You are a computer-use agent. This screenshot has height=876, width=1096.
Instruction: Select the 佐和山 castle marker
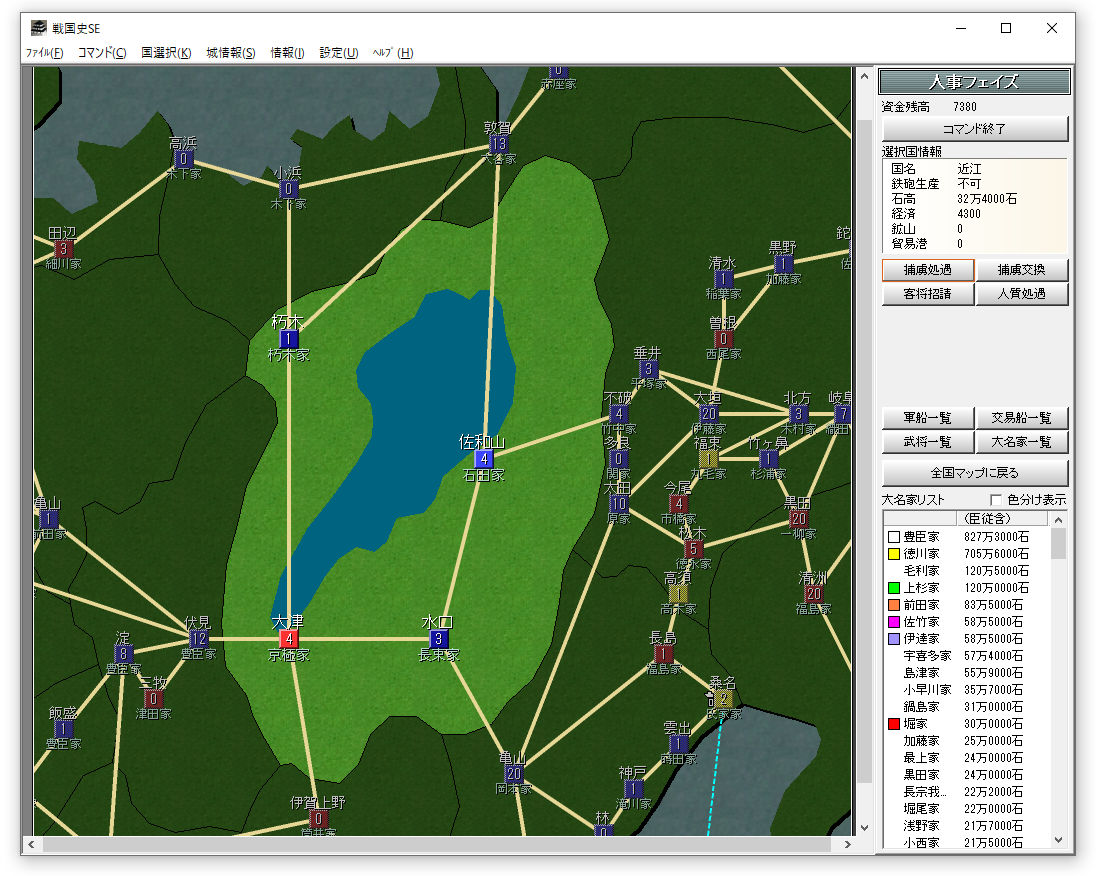(x=484, y=459)
